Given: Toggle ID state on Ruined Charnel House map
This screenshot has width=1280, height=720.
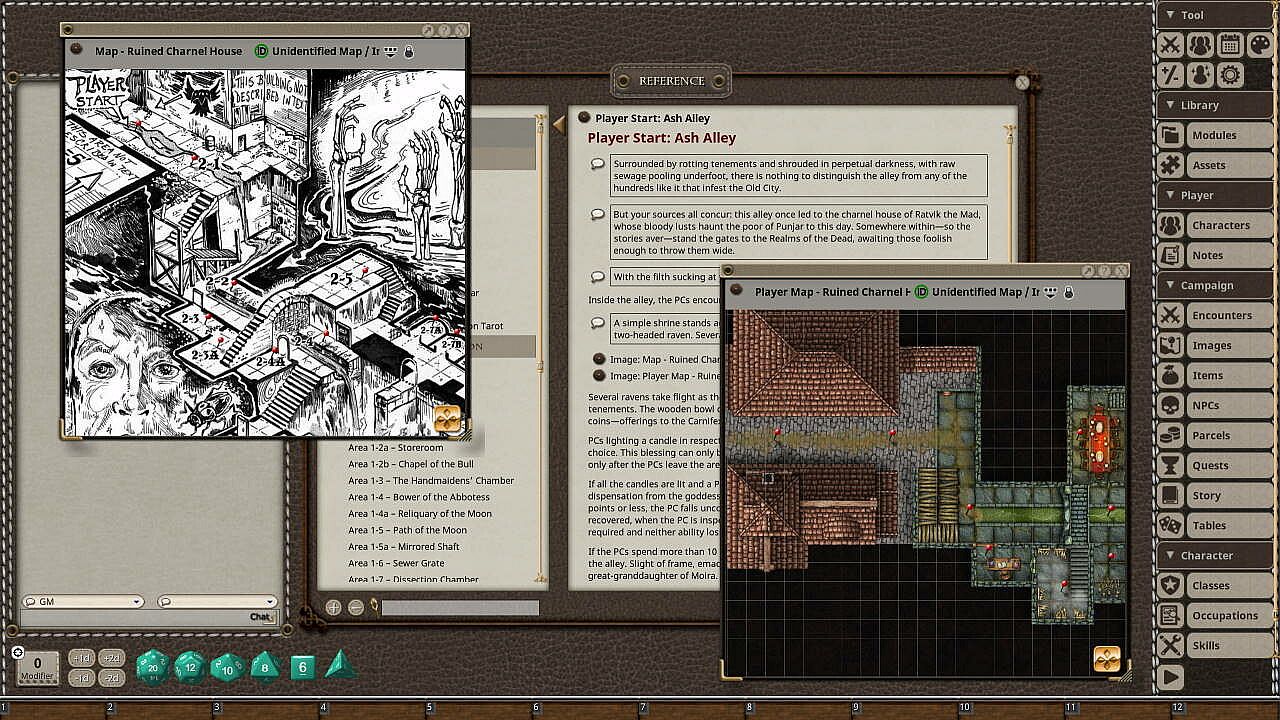Looking at the screenshot, I should [x=262, y=51].
